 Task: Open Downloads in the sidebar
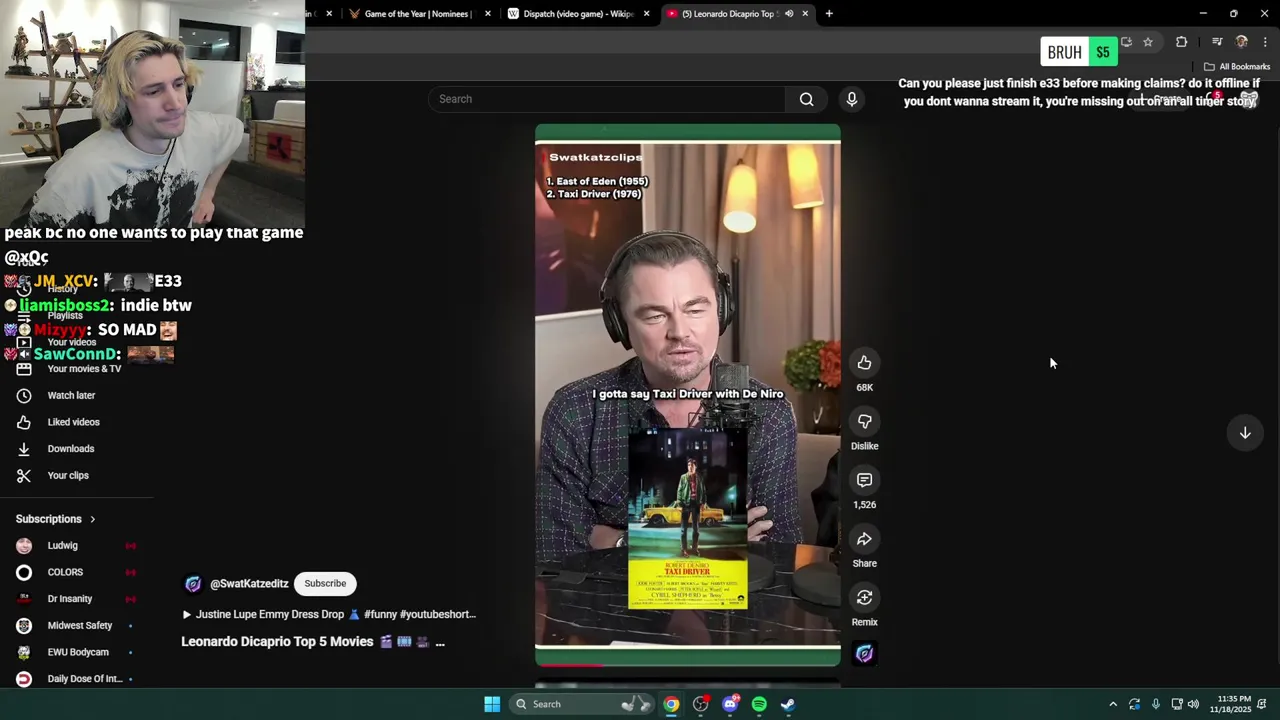(x=70, y=449)
